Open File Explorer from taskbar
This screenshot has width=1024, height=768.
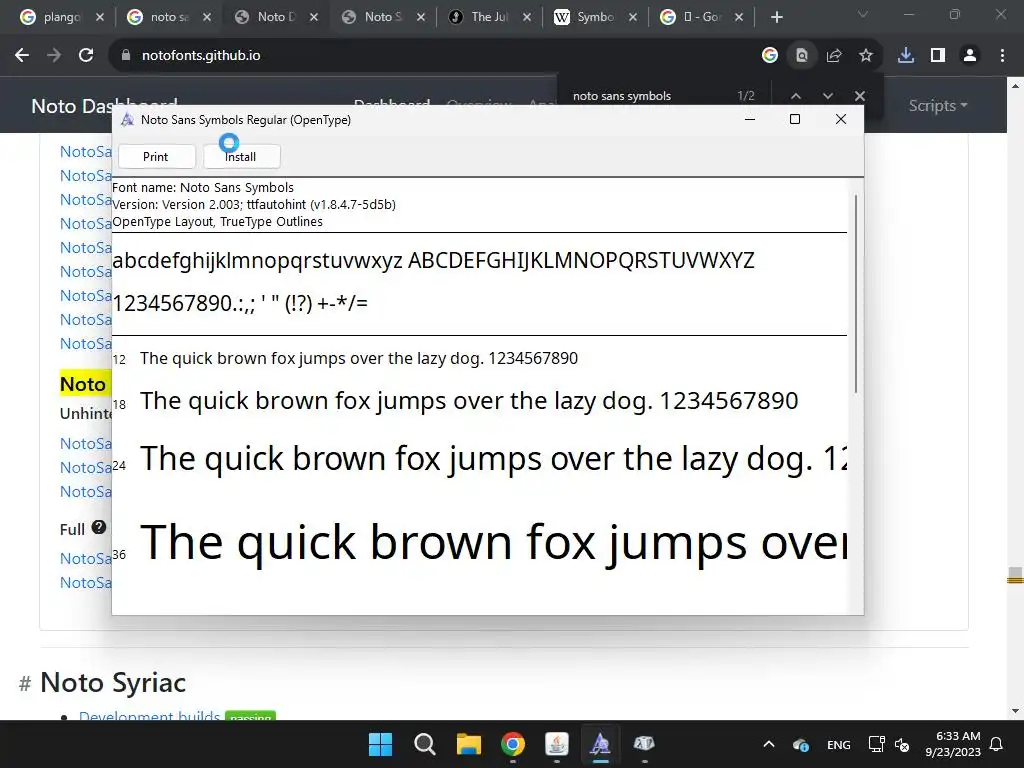click(468, 744)
